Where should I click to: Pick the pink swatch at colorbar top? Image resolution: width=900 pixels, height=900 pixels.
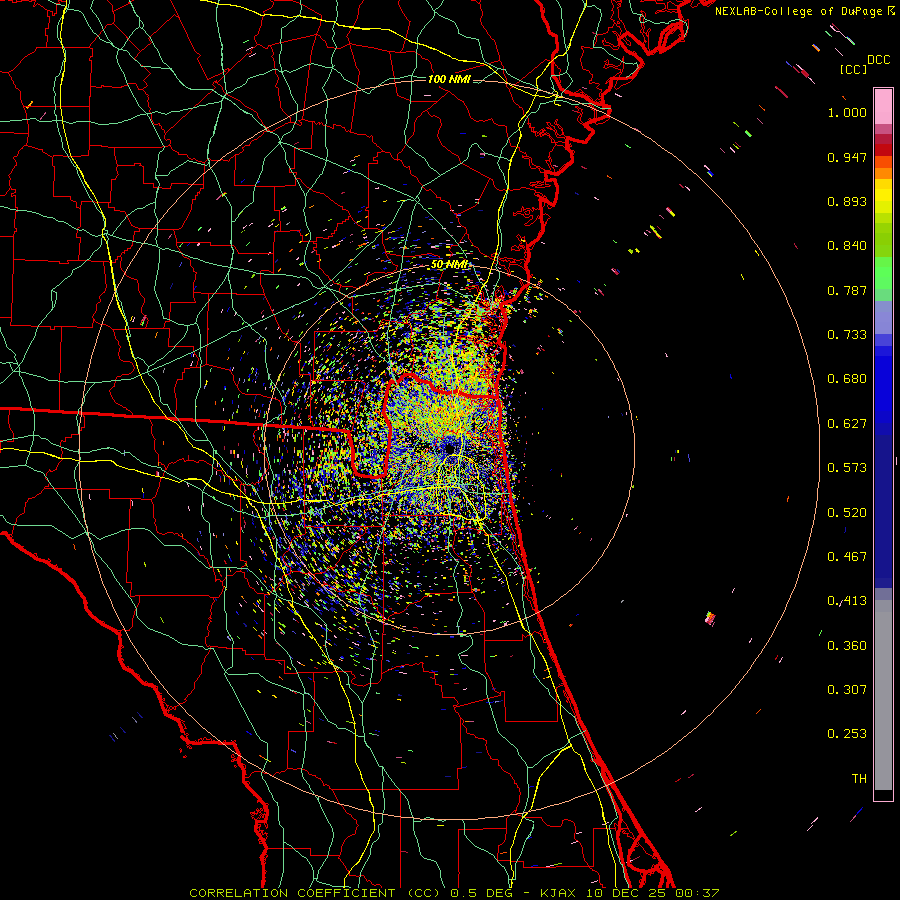coord(883,107)
